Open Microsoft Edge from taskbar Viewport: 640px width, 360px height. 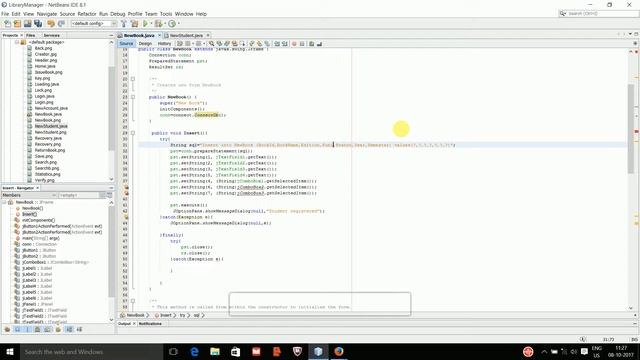[194, 351]
